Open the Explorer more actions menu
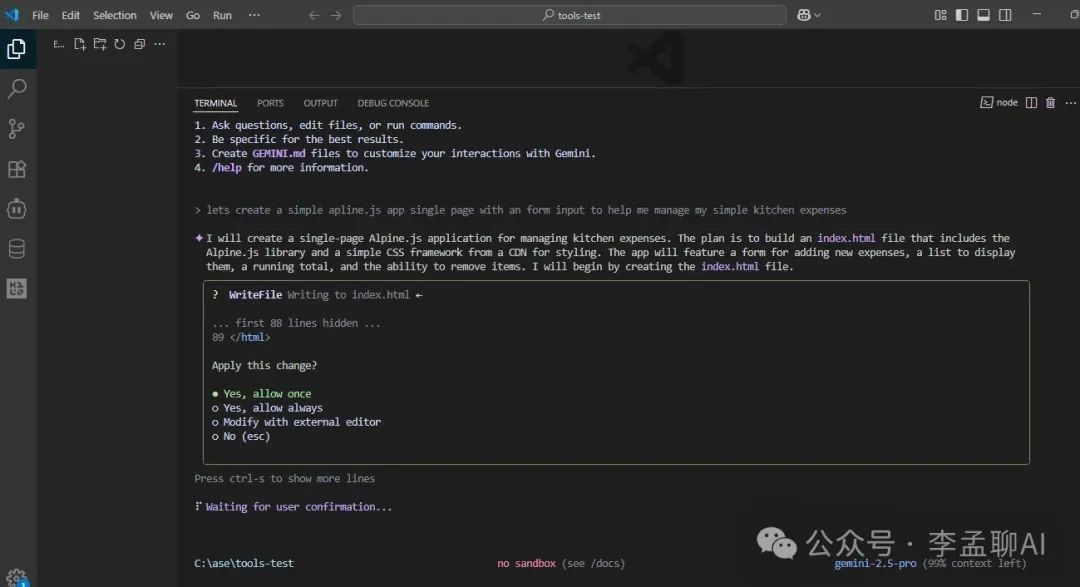Viewport: 1080px width, 587px height. 159,43
